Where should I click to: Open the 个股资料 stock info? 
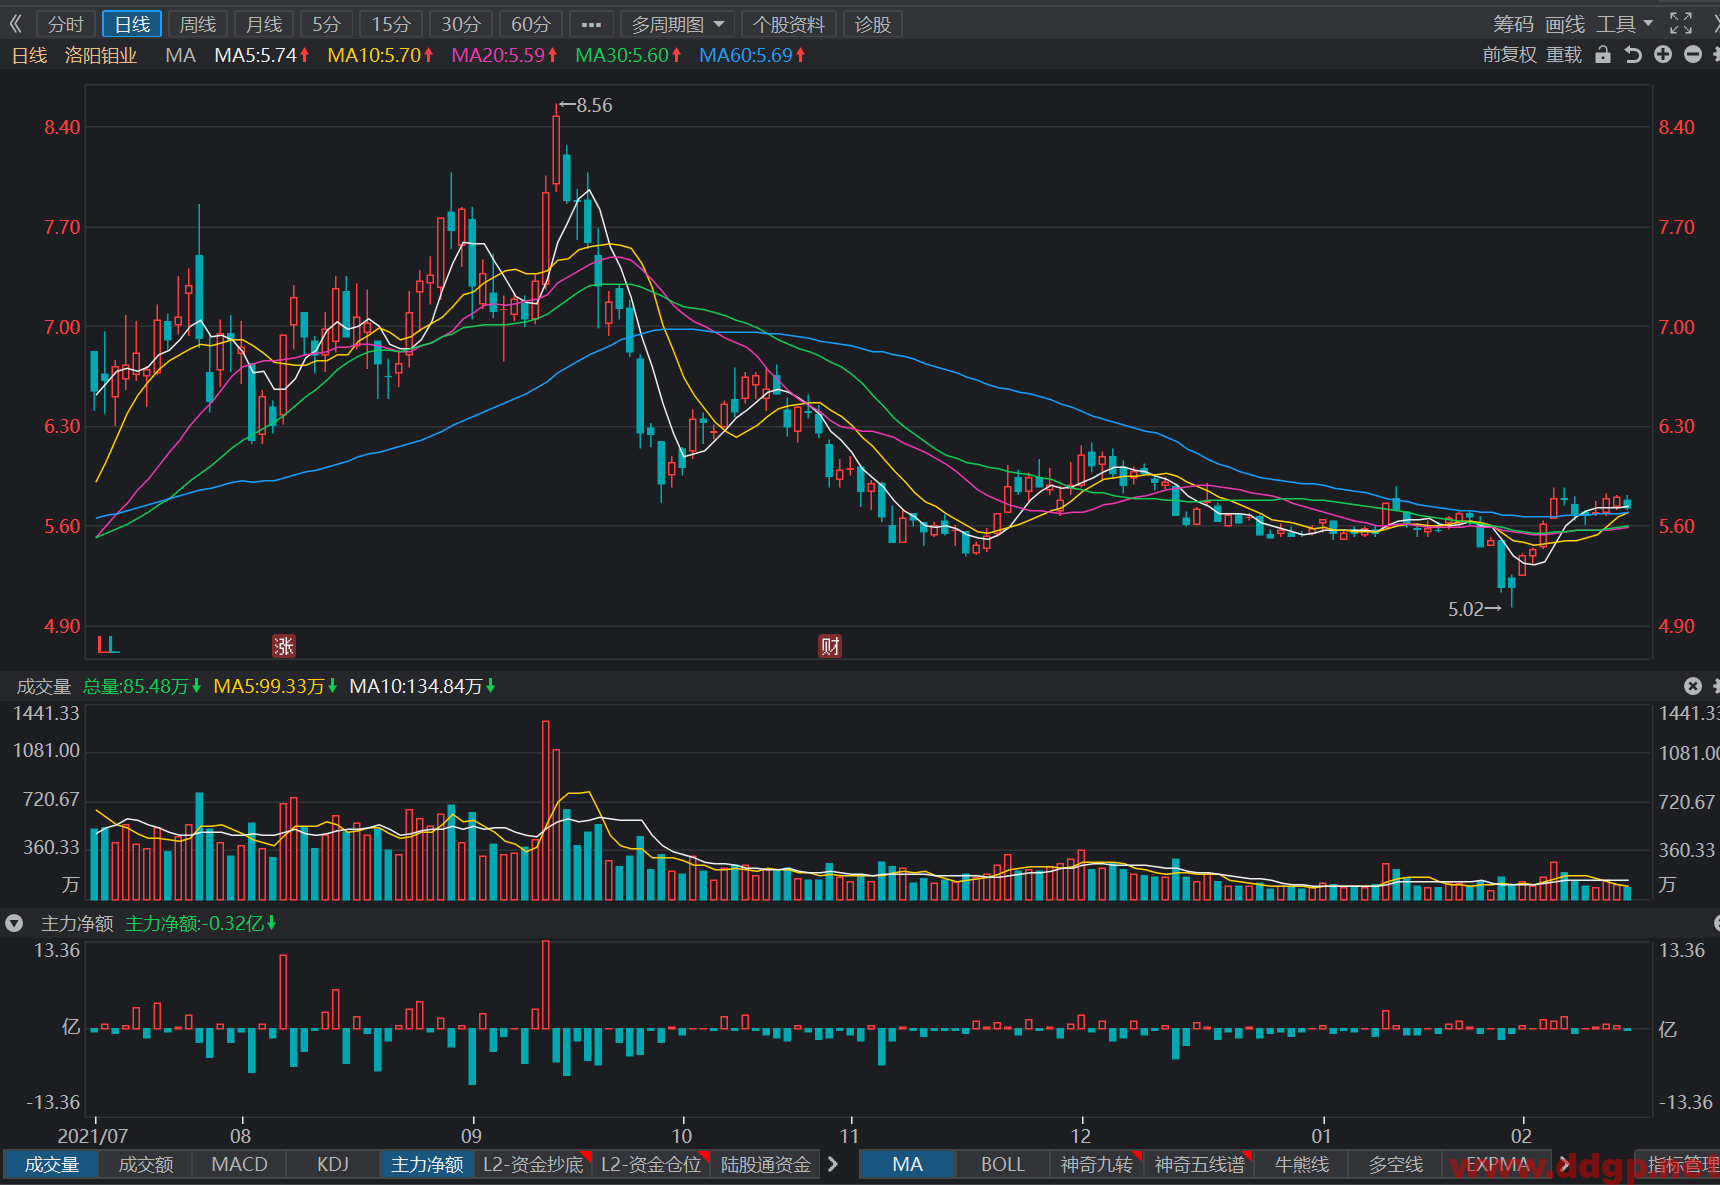coord(789,24)
